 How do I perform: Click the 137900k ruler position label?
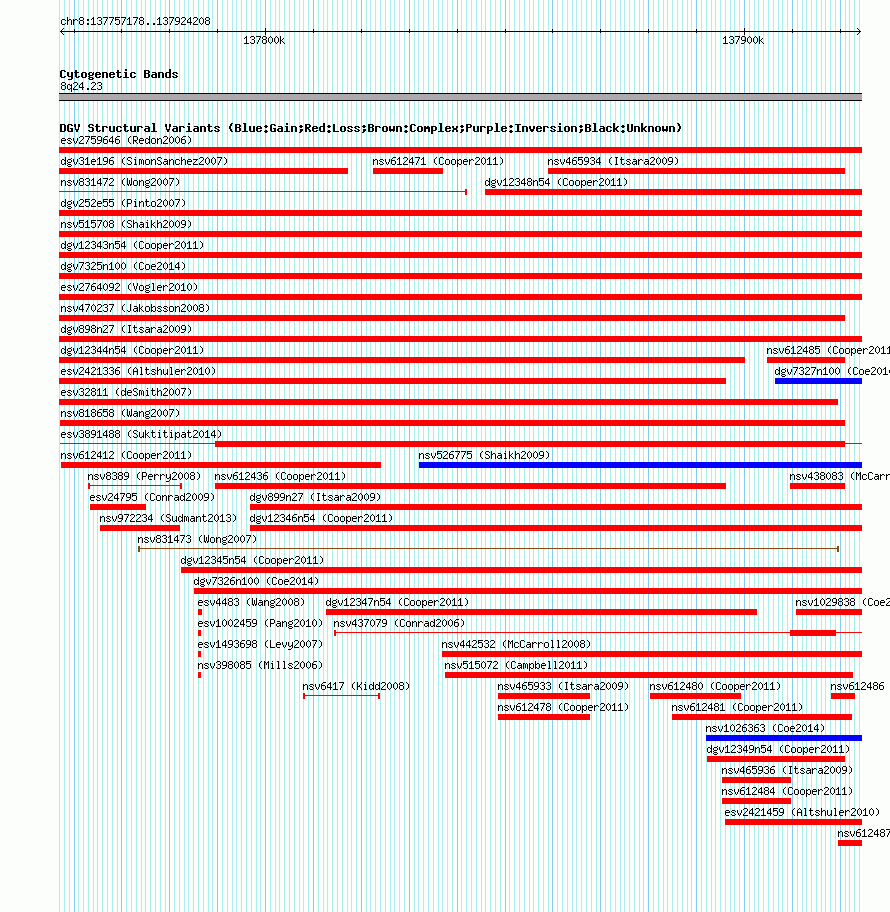click(x=743, y=40)
